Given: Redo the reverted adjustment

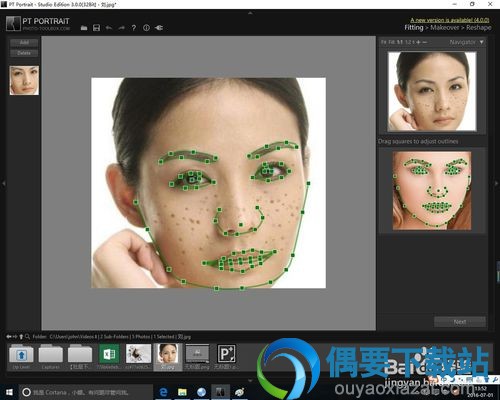Looking at the screenshot, I should coord(121,28).
